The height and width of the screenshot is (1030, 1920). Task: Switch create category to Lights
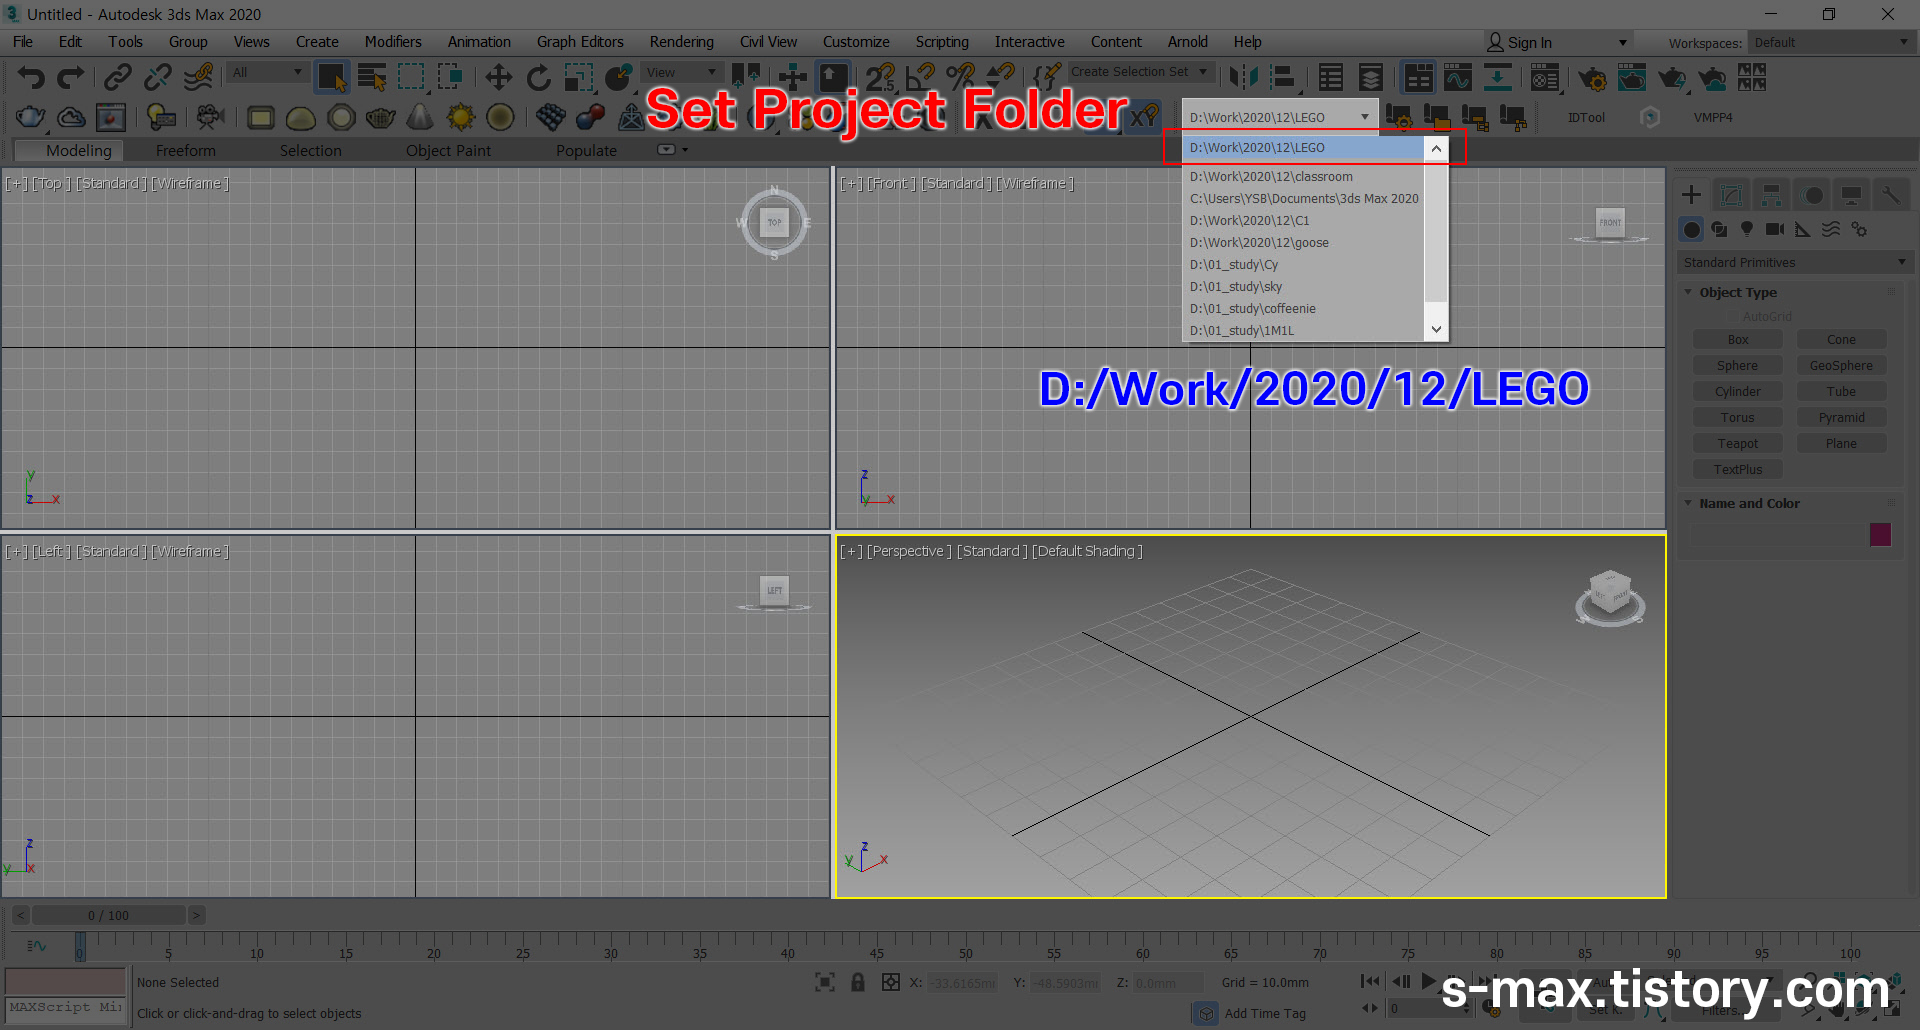pos(1747,229)
